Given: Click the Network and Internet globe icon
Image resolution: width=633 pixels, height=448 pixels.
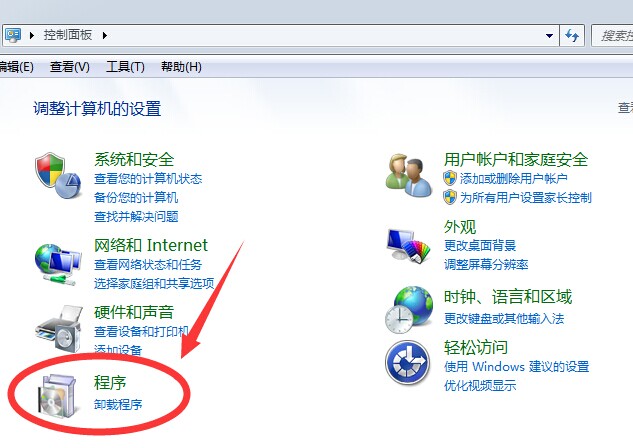Looking at the screenshot, I should [x=58, y=264].
